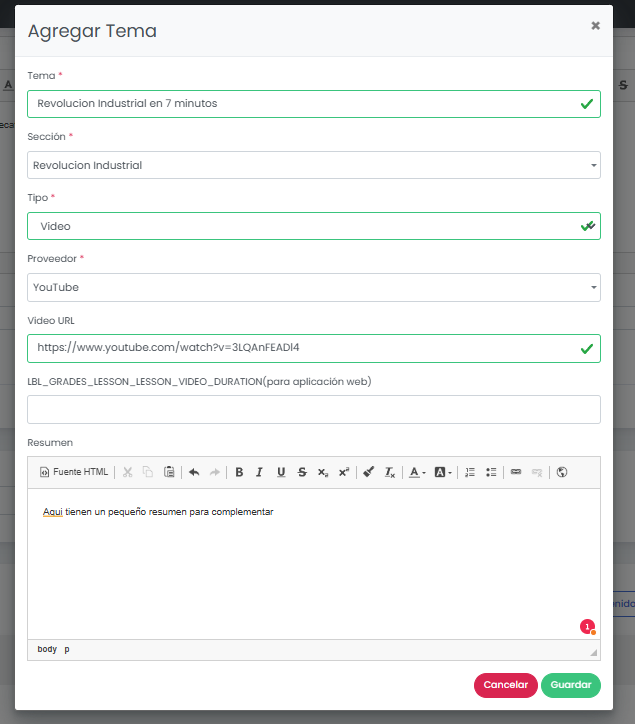Toggle bold formatting in editor
The height and width of the screenshot is (724, 635).
pos(239,472)
